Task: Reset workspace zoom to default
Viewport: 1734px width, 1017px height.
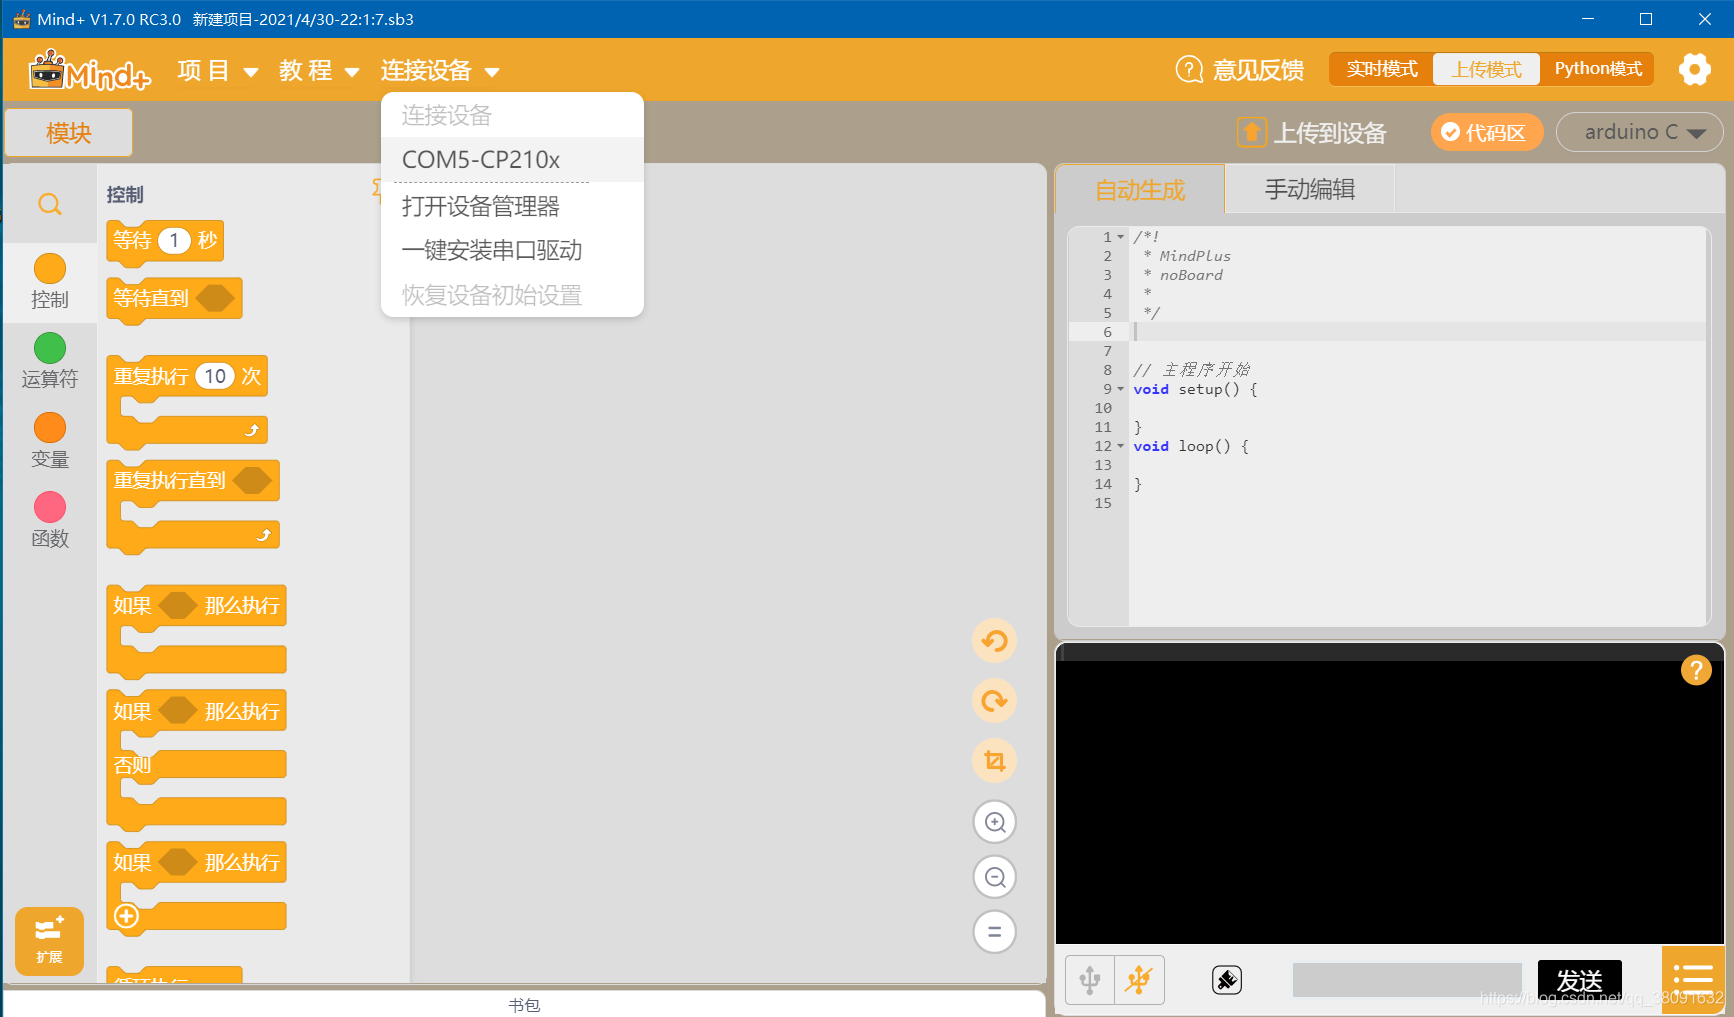Action: pyautogui.click(x=995, y=932)
